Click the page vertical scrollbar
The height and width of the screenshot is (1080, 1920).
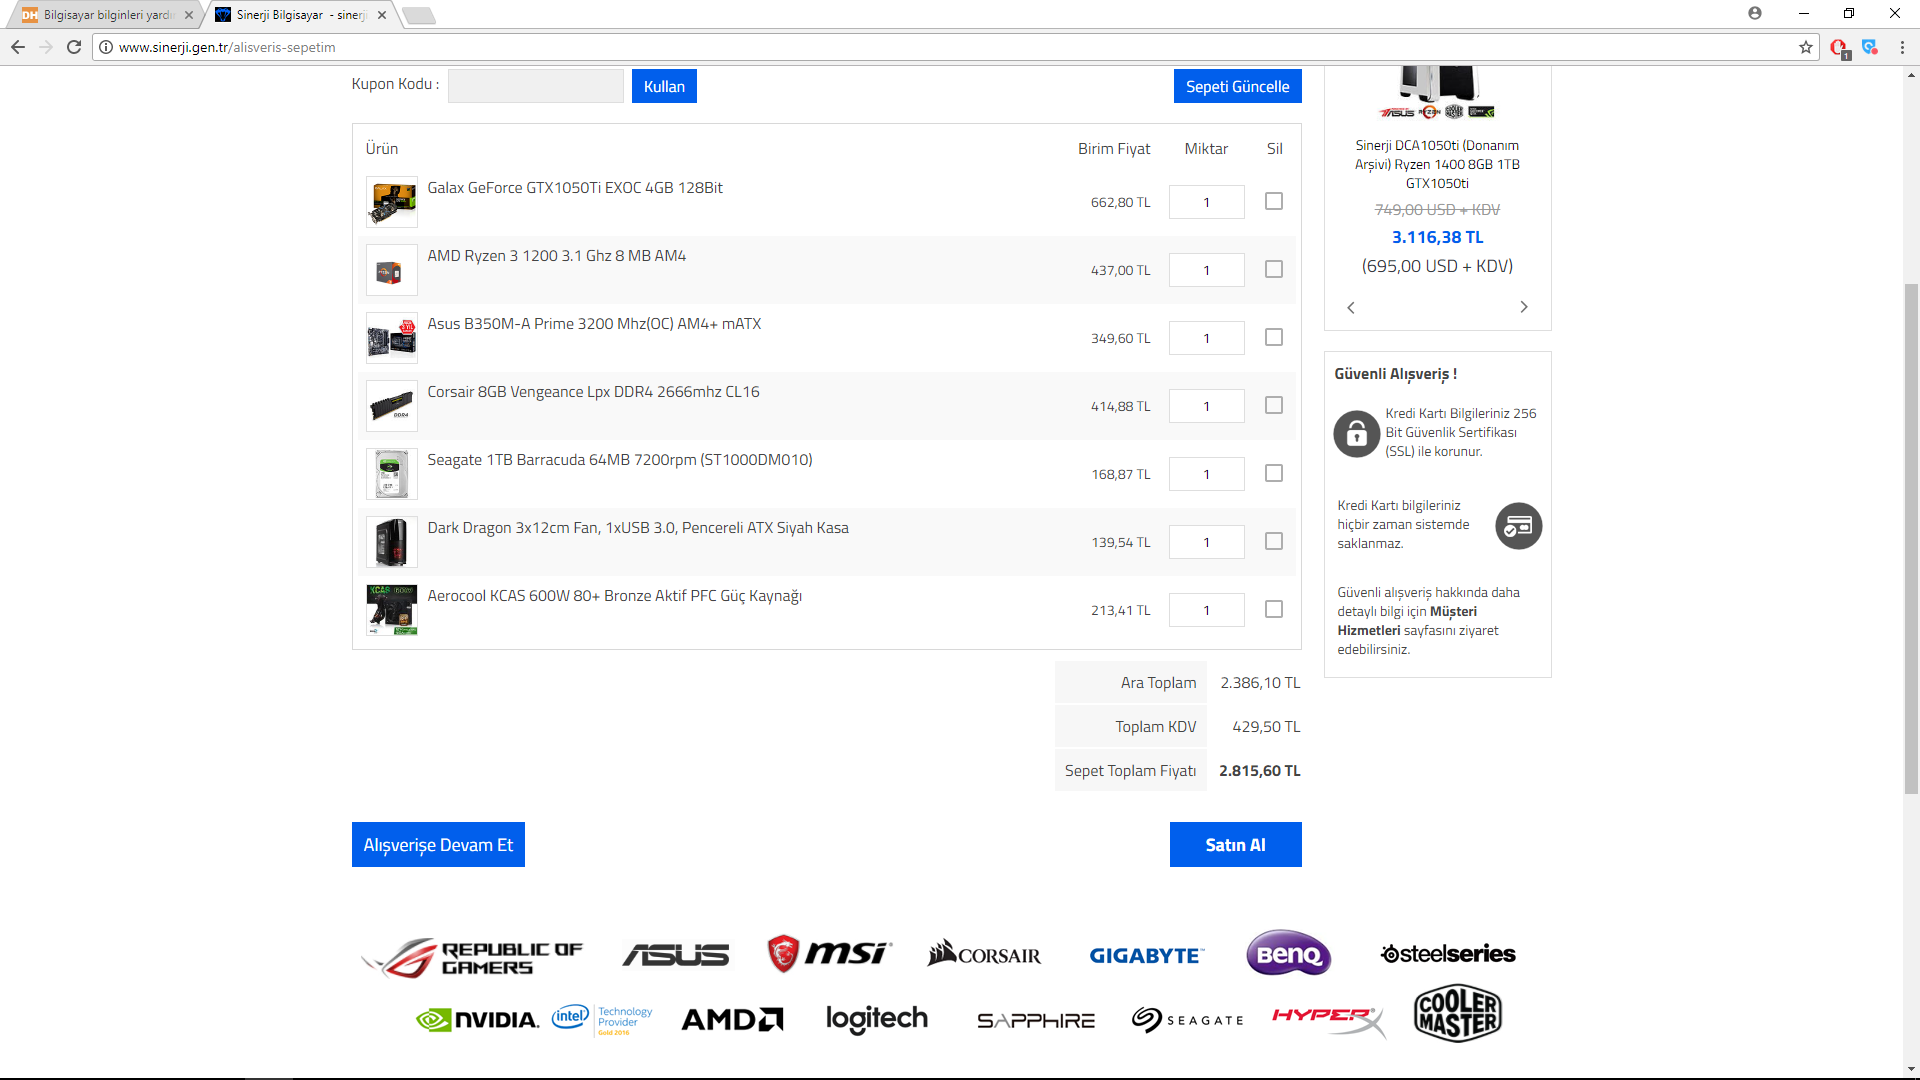pos(1911,538)
